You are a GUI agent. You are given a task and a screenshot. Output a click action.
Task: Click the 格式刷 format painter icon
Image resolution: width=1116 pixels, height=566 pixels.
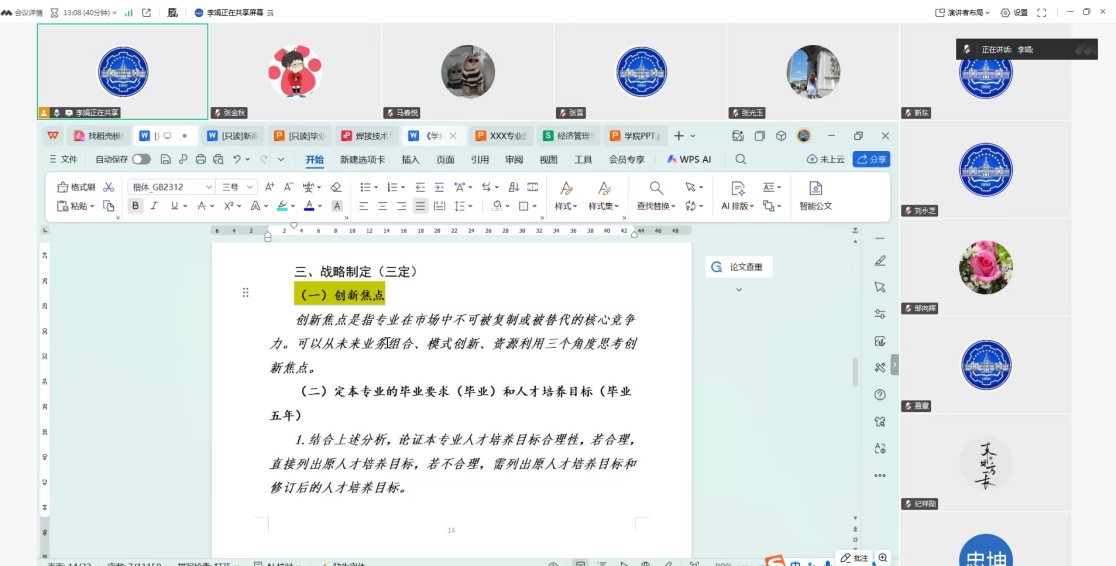(x=63, y=187)
